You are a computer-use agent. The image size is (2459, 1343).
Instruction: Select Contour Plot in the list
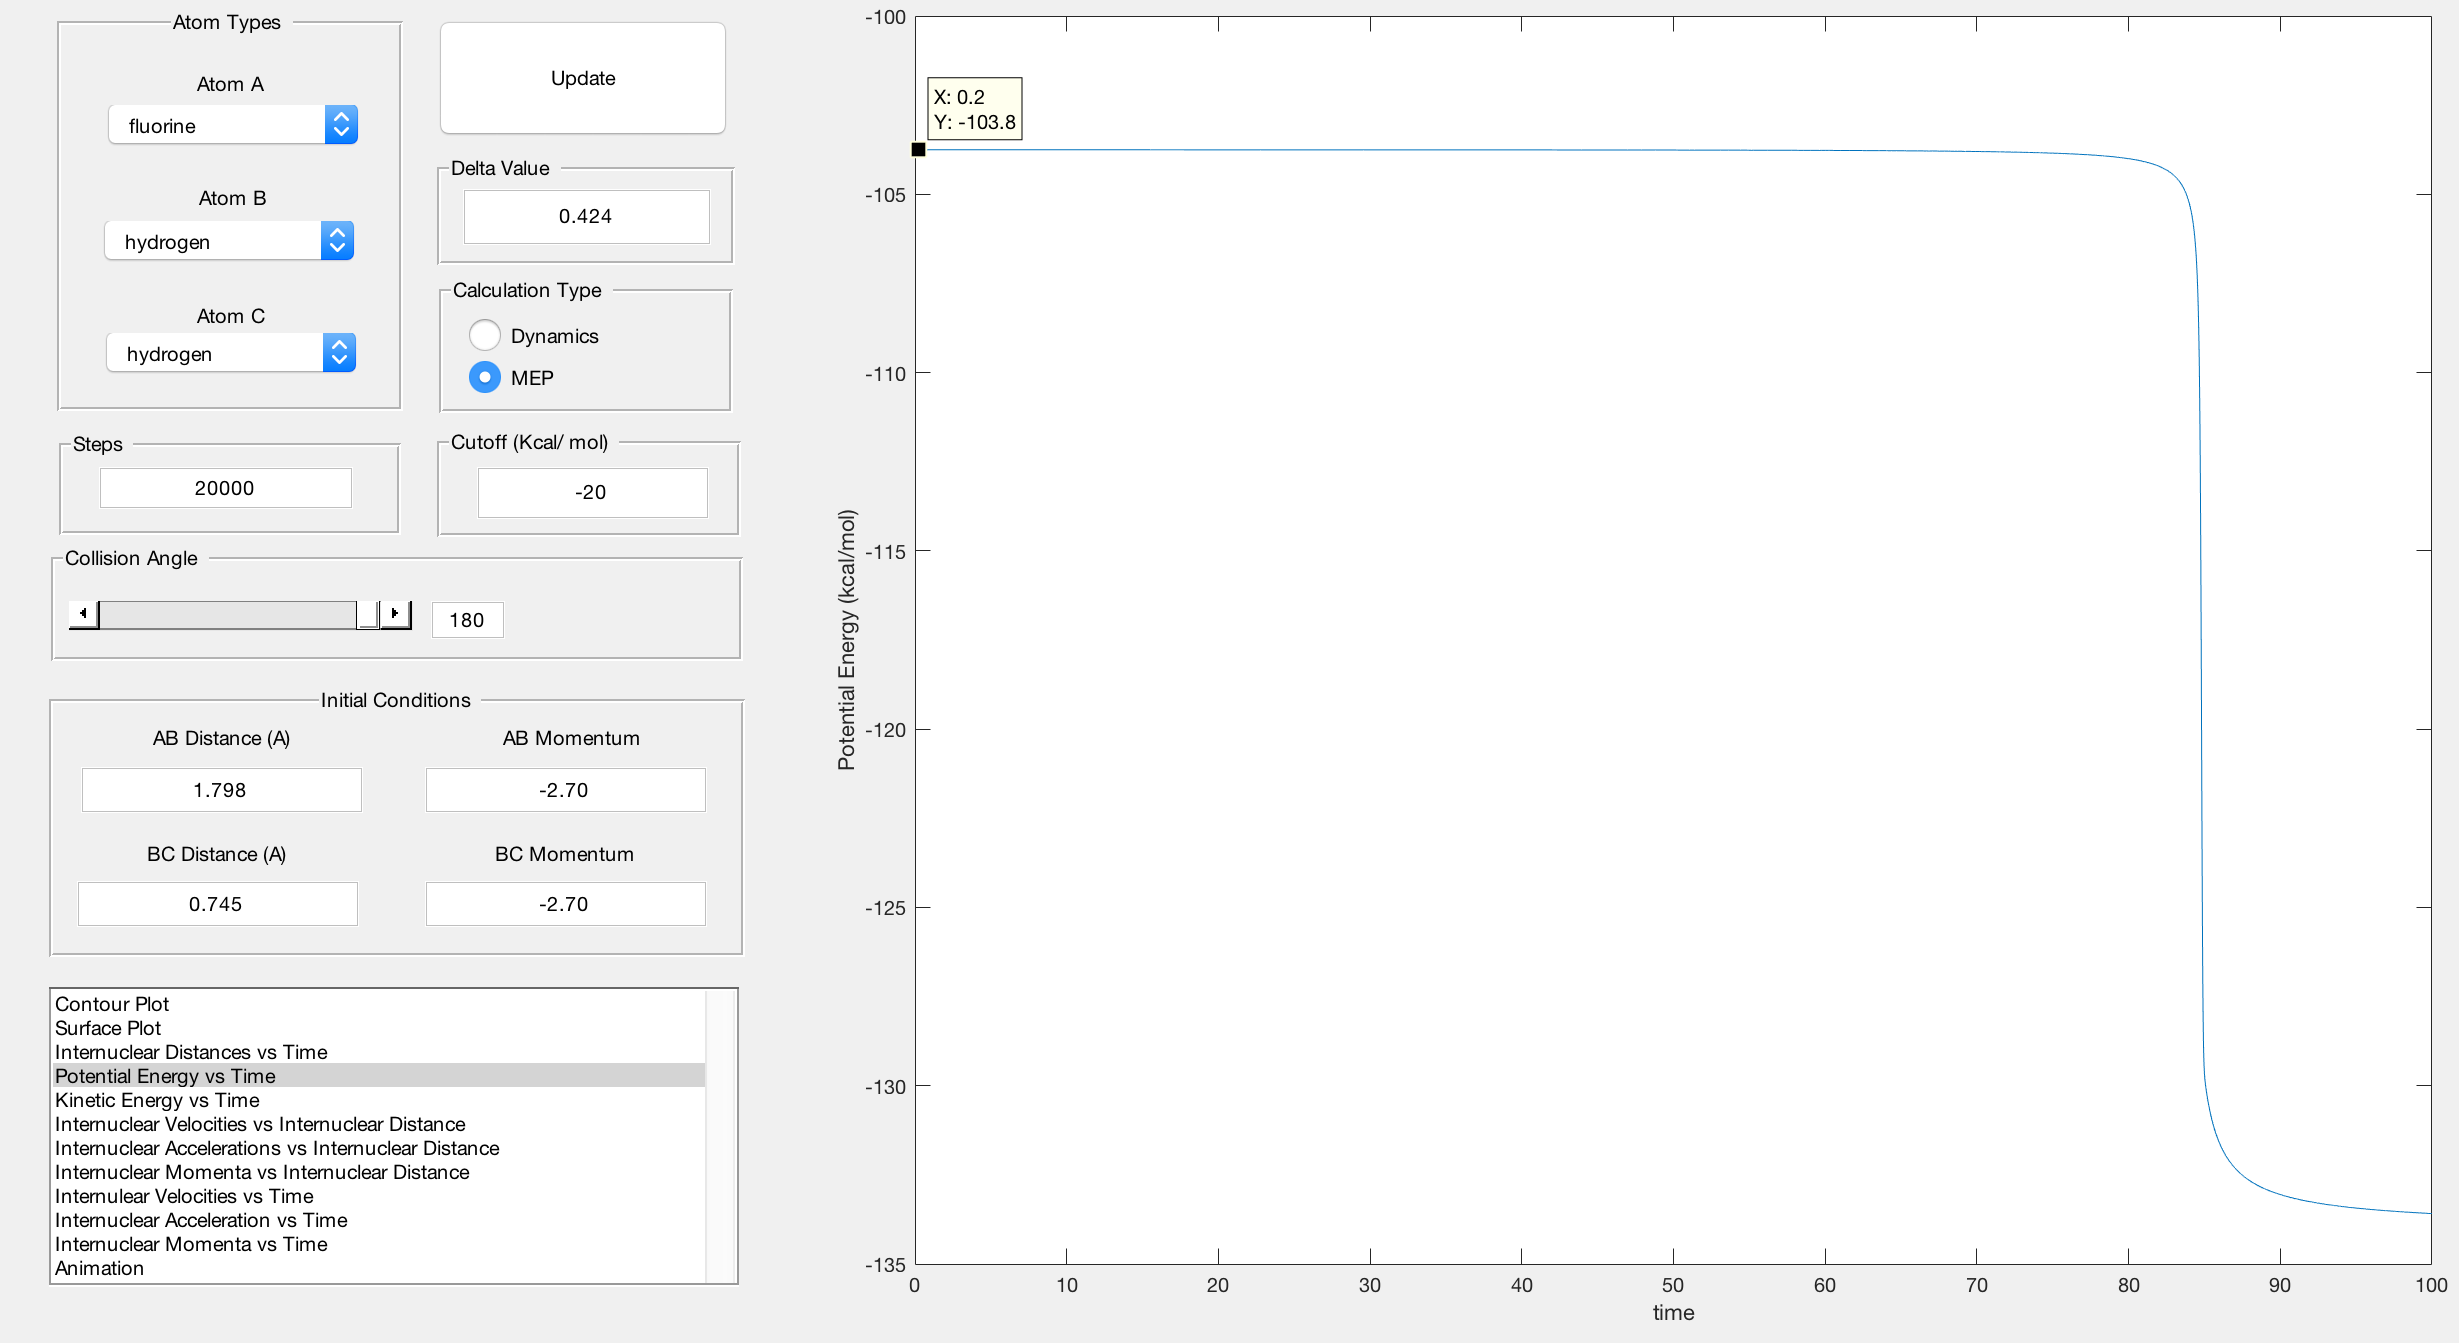[112, 1003]
